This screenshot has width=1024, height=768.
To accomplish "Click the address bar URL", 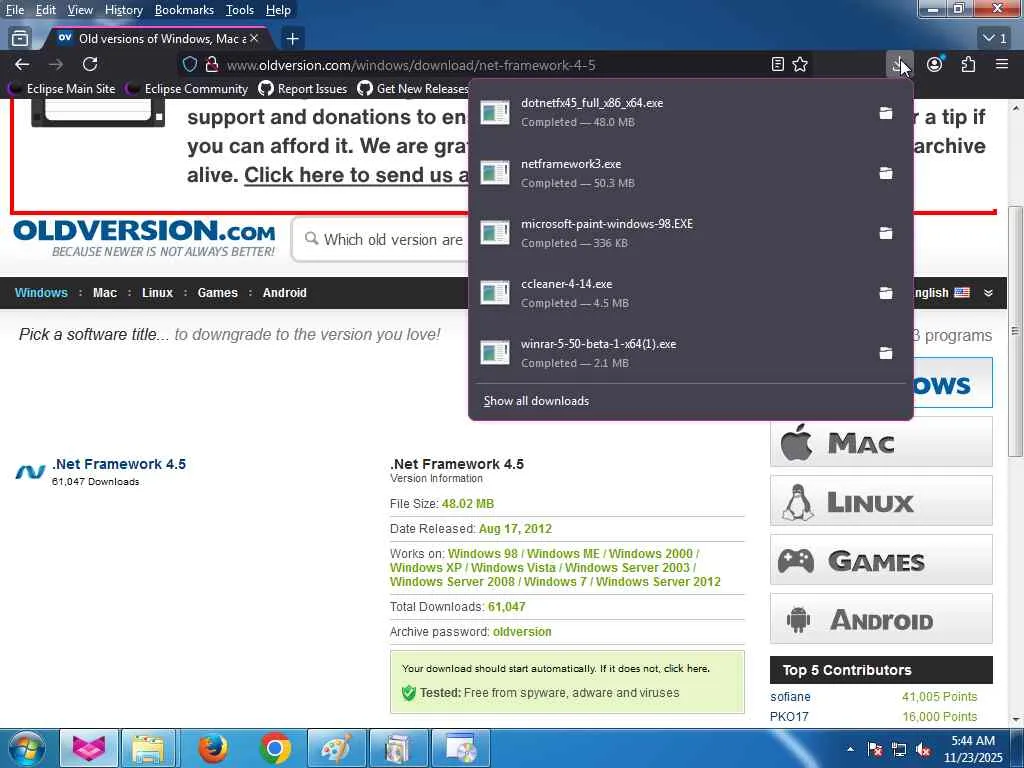I will point(411,65).
